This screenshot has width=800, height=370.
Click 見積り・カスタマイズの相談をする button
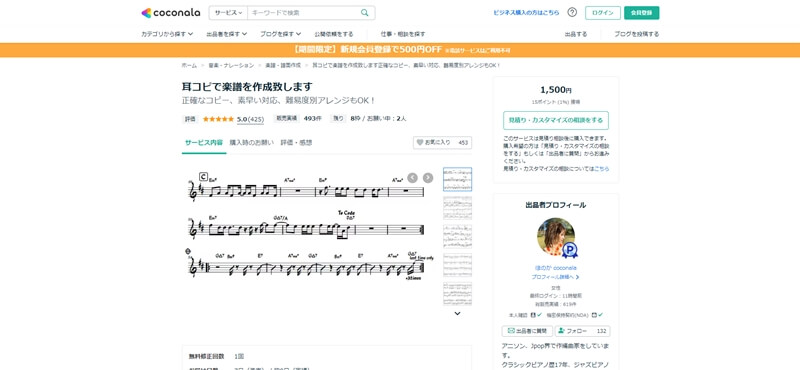(556, 120)
